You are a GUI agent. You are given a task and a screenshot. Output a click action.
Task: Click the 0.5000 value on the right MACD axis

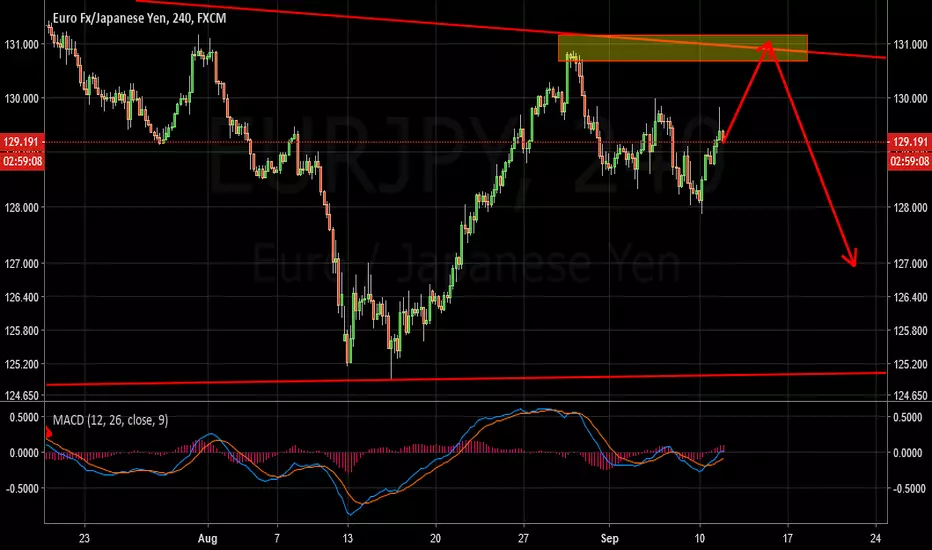coord(909,417)
